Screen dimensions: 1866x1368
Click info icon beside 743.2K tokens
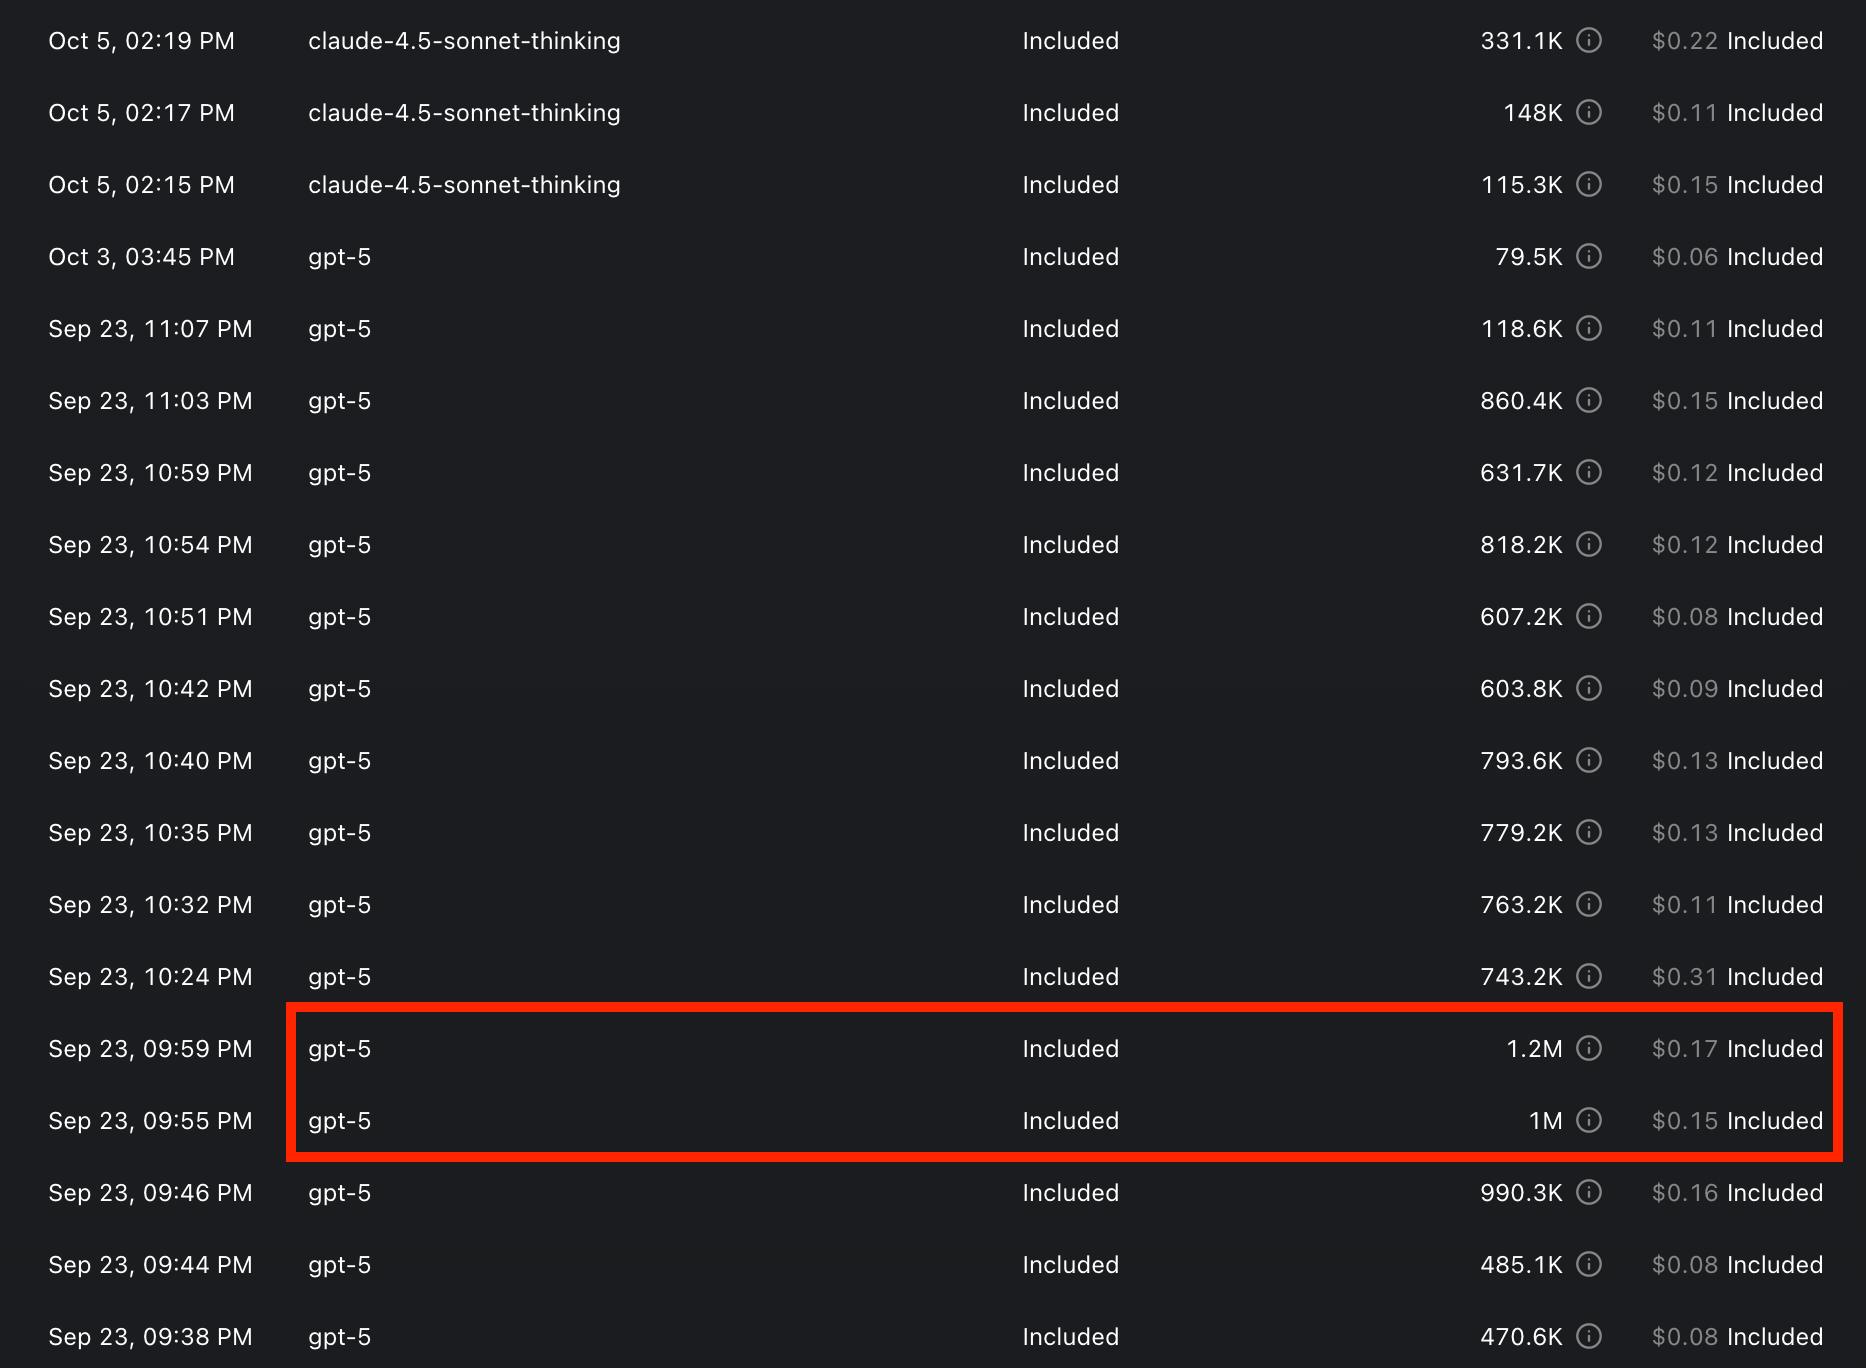pyautogui.click(x=1589, y=976)
